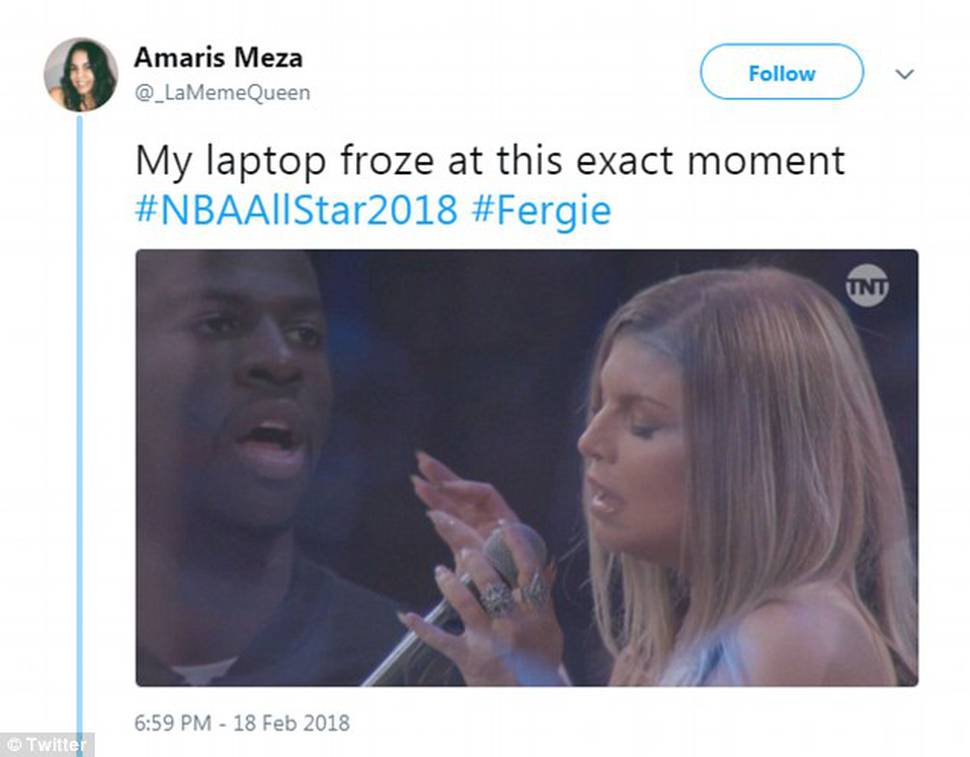The height and width of the screenshot is (757, 970).
Task: Open the #NBAAllStar2018 hashtag
Action: (x=296, y=210)
